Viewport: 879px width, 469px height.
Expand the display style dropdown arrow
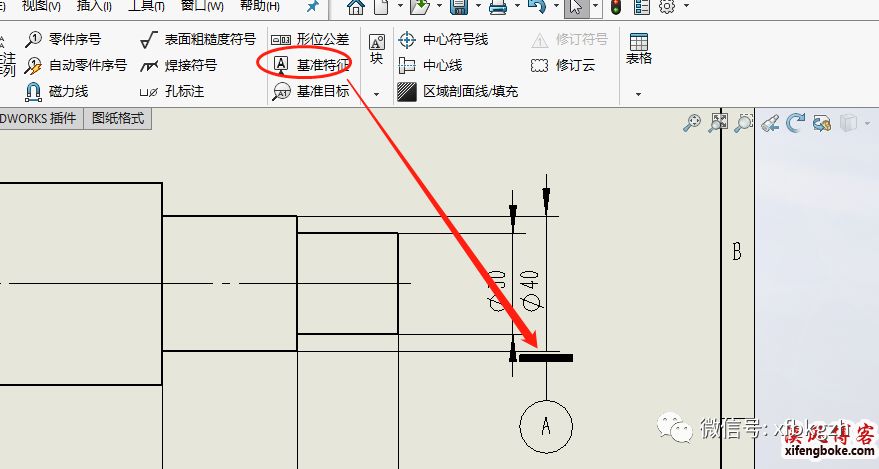867,123
